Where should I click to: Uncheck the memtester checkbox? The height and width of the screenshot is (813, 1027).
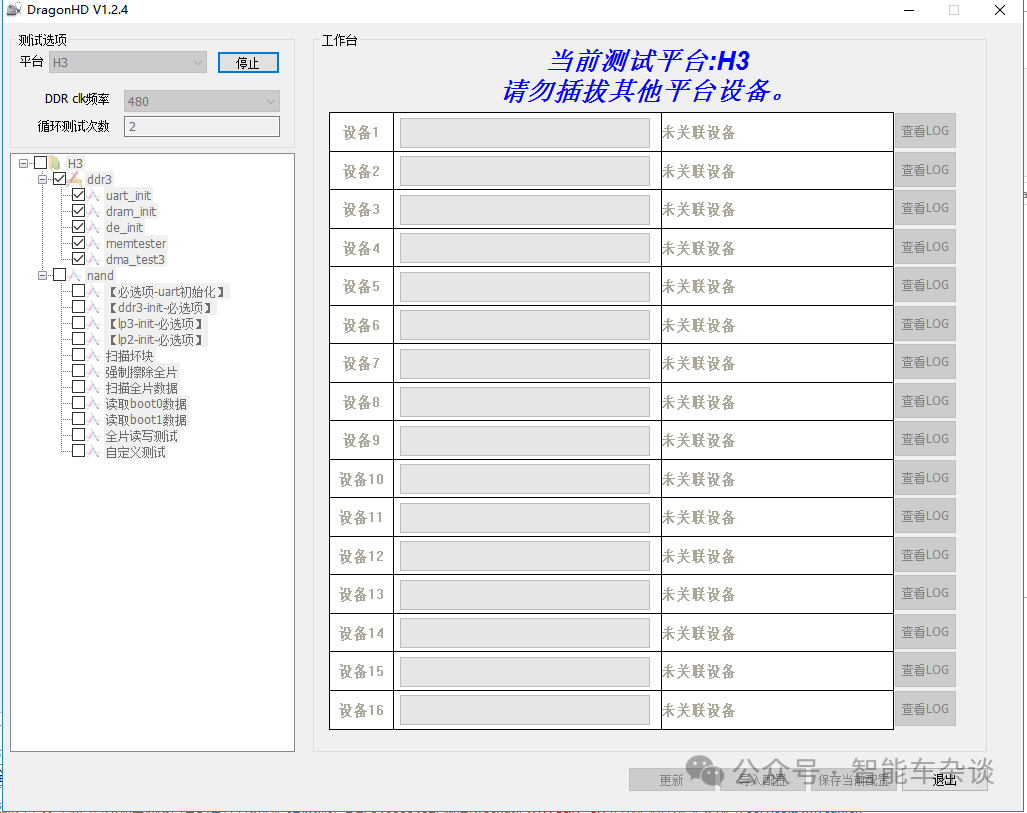79,243
